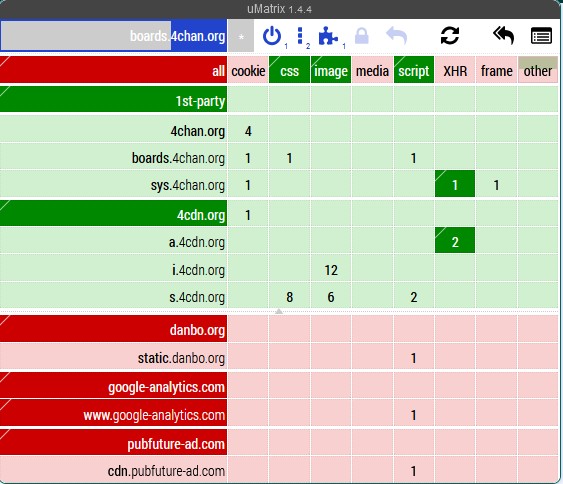Click the css column header

tap(289, 70)
